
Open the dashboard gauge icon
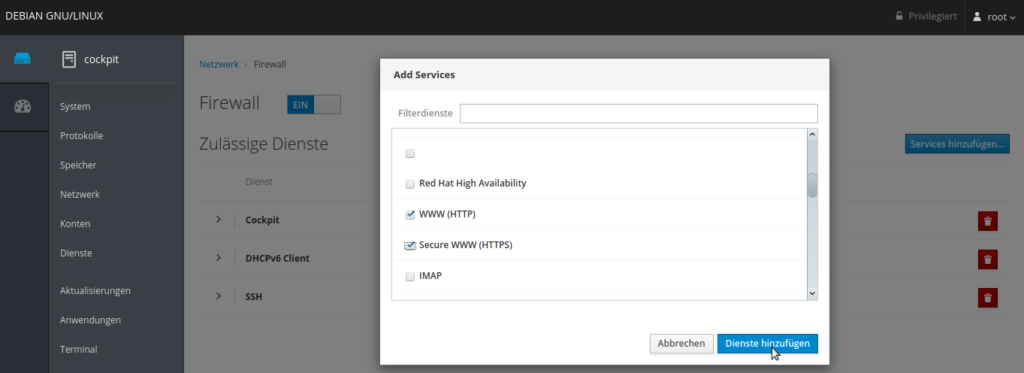click(23, 106)
